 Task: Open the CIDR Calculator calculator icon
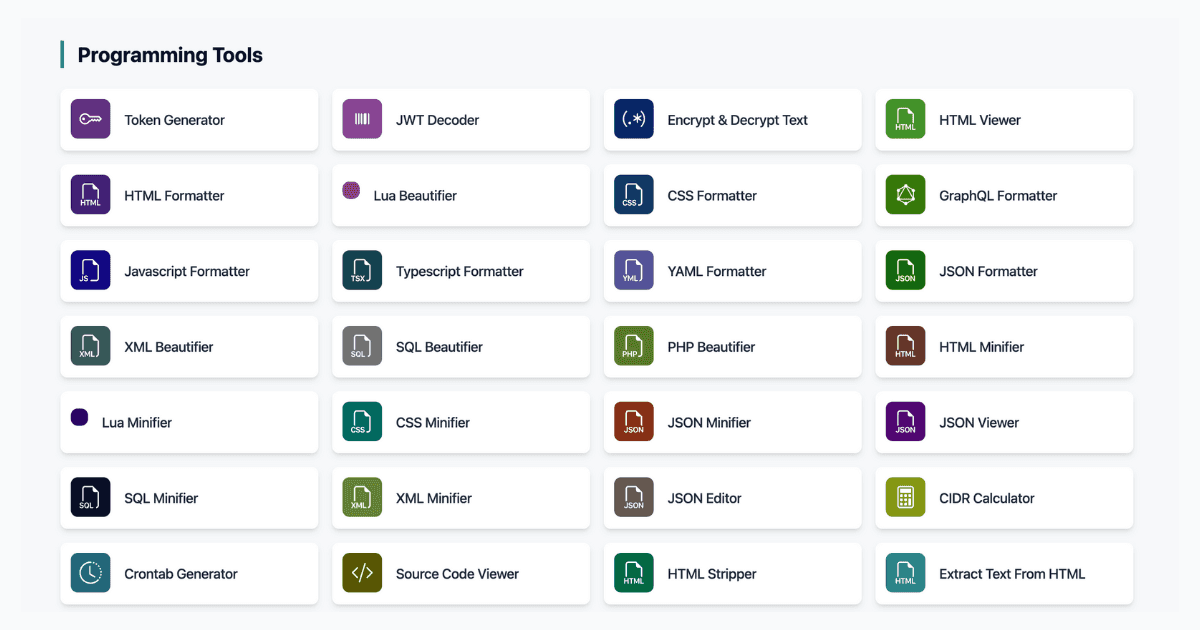[905, 497]
